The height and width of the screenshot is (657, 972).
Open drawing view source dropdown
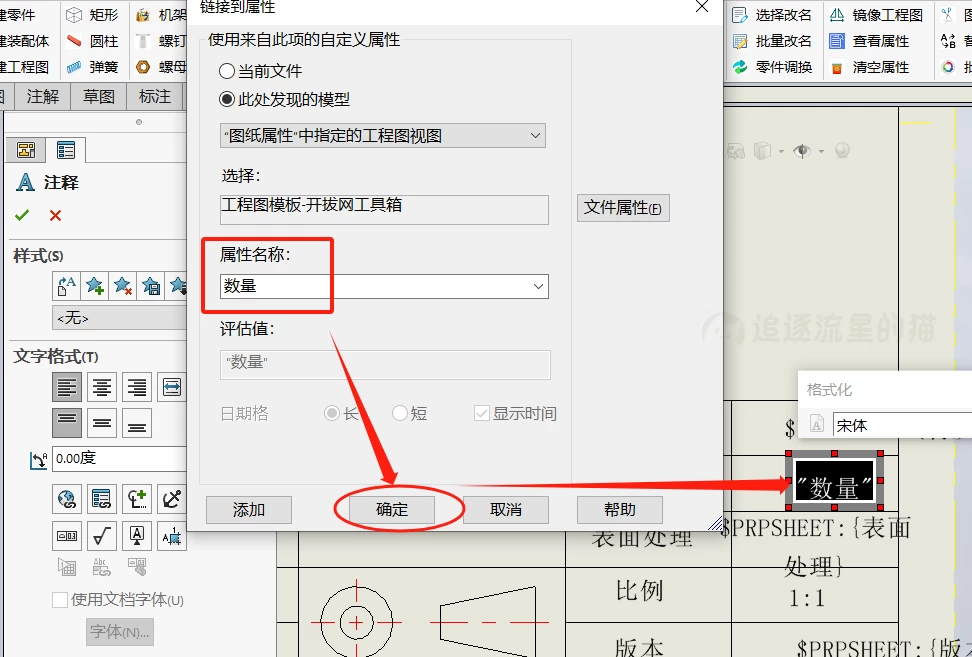[x=383, y=135]
